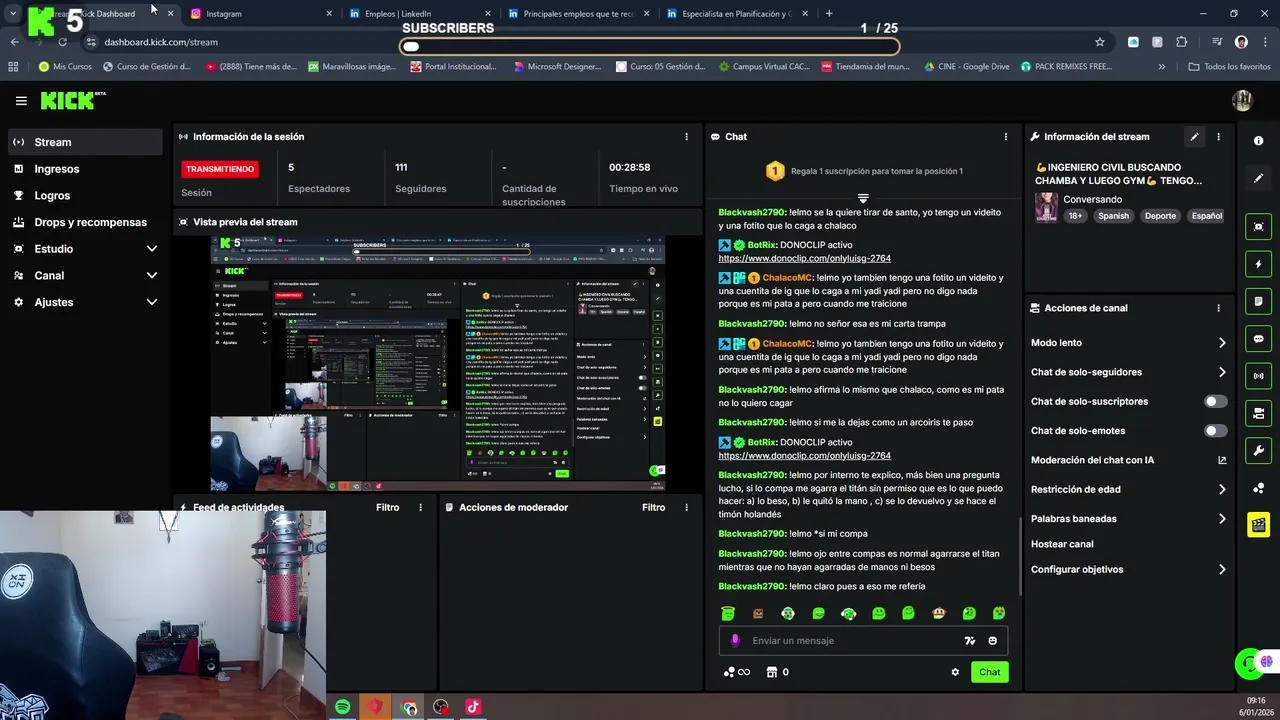
Task: Send message with green Chat button
Action: pos(989,672)
